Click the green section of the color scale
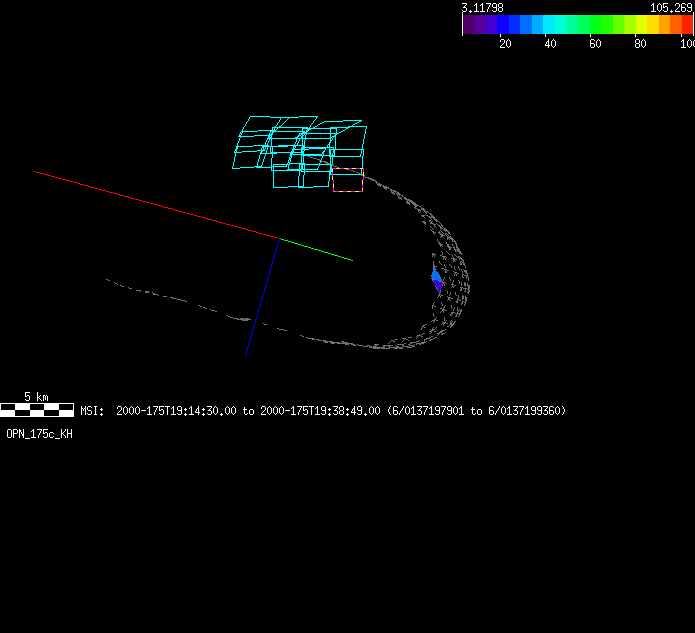The width and height of the screenshot is (695, 633). (600, 25)
